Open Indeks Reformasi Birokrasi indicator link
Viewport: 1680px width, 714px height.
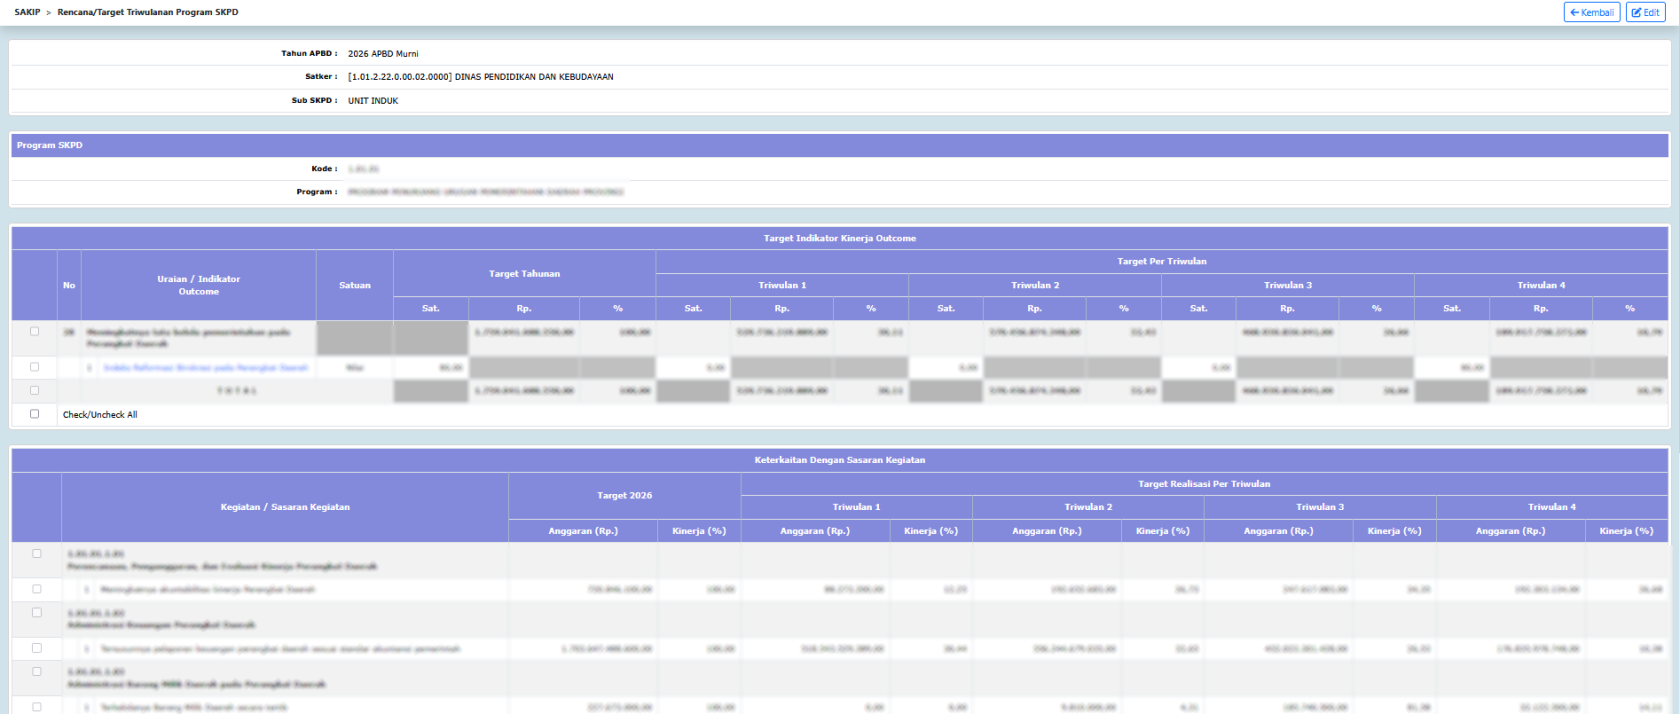(x=206, y=368)
